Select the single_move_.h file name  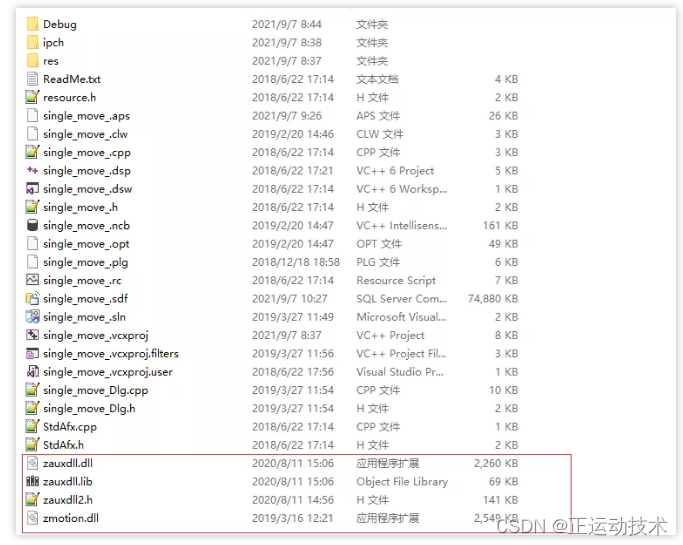pos(80,207)
